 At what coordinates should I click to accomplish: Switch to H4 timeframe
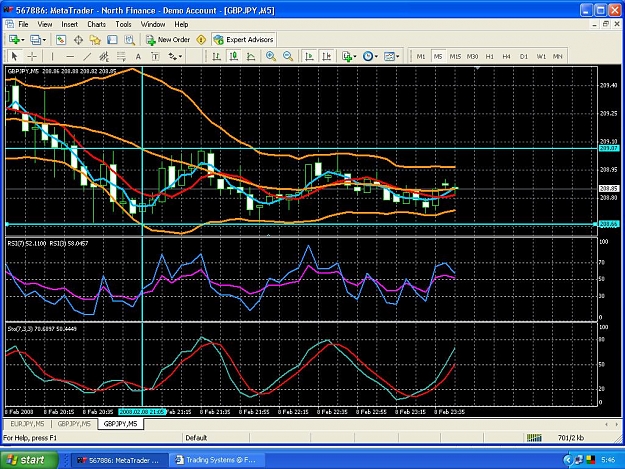point(506,57)
